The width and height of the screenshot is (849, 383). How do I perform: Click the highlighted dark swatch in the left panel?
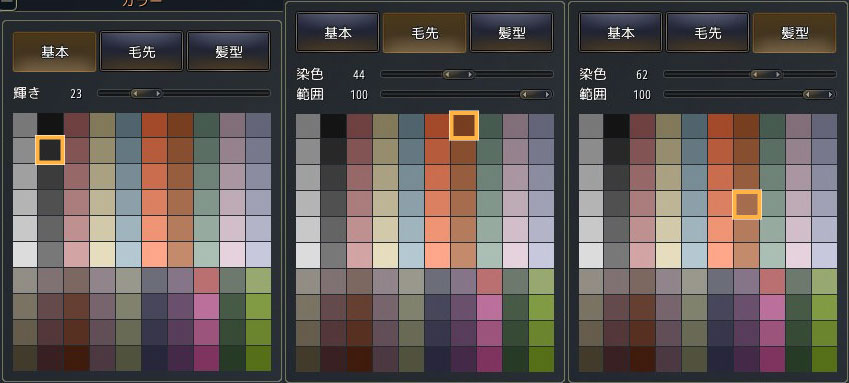pyautogui.click(x=50, y=150)
